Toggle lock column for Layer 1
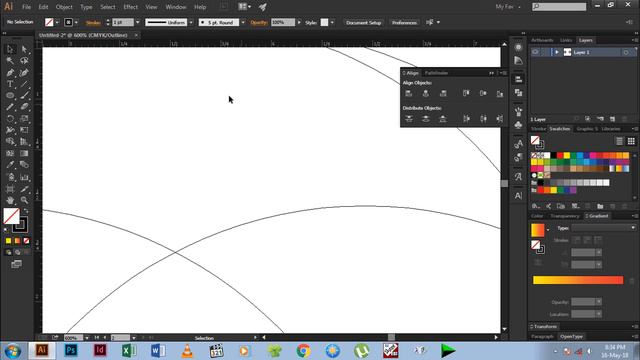 (x=546, y=52)
